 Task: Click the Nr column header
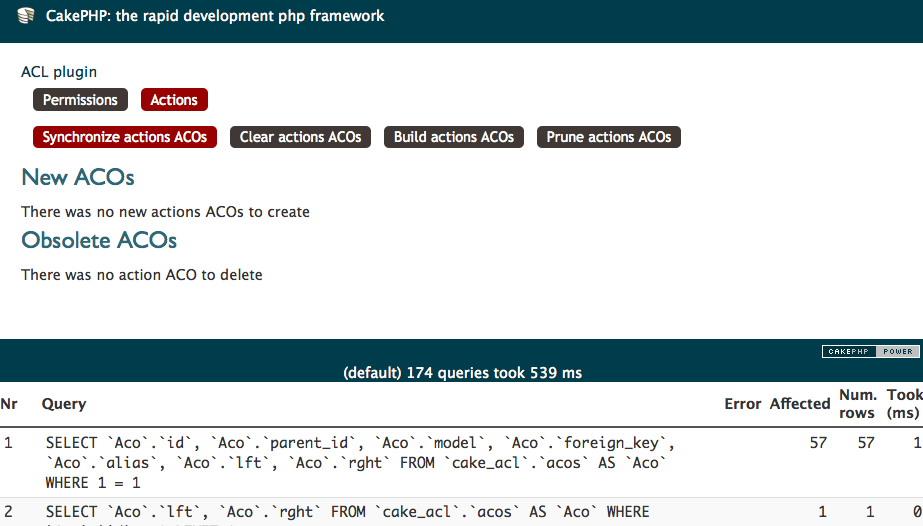tap(9, 404)
